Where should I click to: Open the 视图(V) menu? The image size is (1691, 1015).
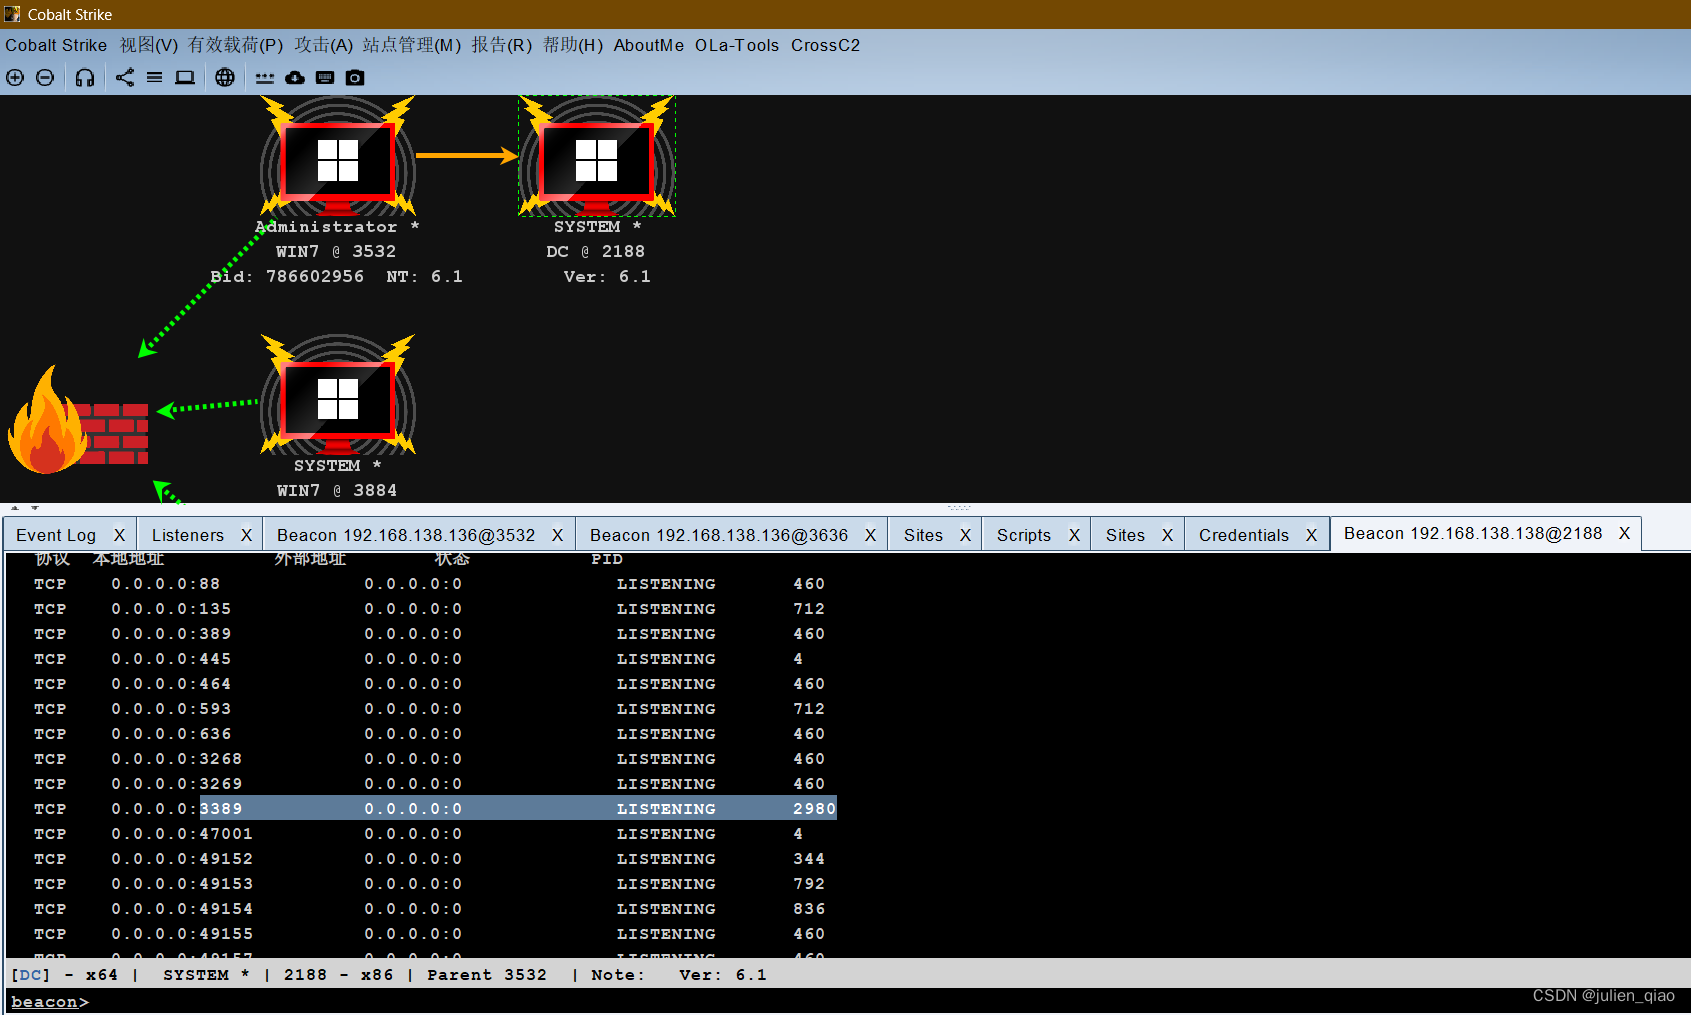148,45
